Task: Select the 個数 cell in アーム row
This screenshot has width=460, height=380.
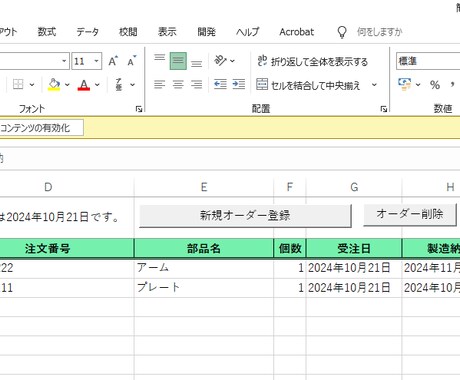Action: coord(290,268)
